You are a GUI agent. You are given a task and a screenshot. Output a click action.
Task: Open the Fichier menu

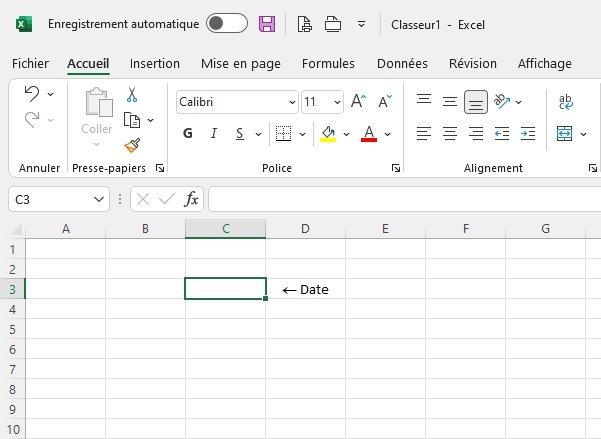(x=30, y=63)
